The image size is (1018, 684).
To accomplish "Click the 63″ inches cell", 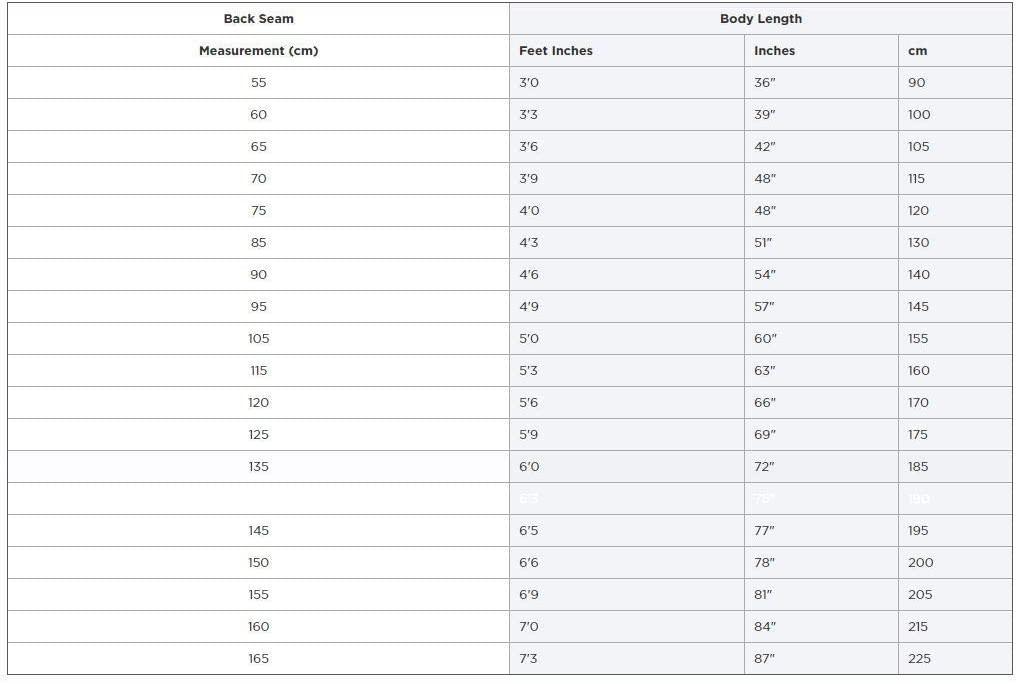I will (x=765, y=371).
